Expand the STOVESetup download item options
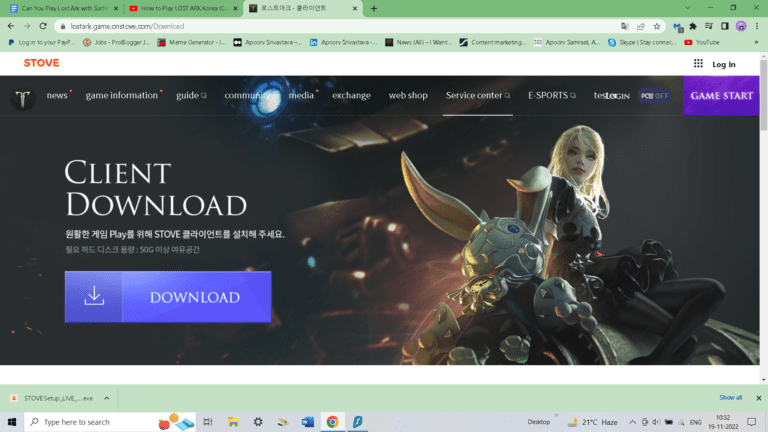768x432 pixels. click(x=106, y=398)
